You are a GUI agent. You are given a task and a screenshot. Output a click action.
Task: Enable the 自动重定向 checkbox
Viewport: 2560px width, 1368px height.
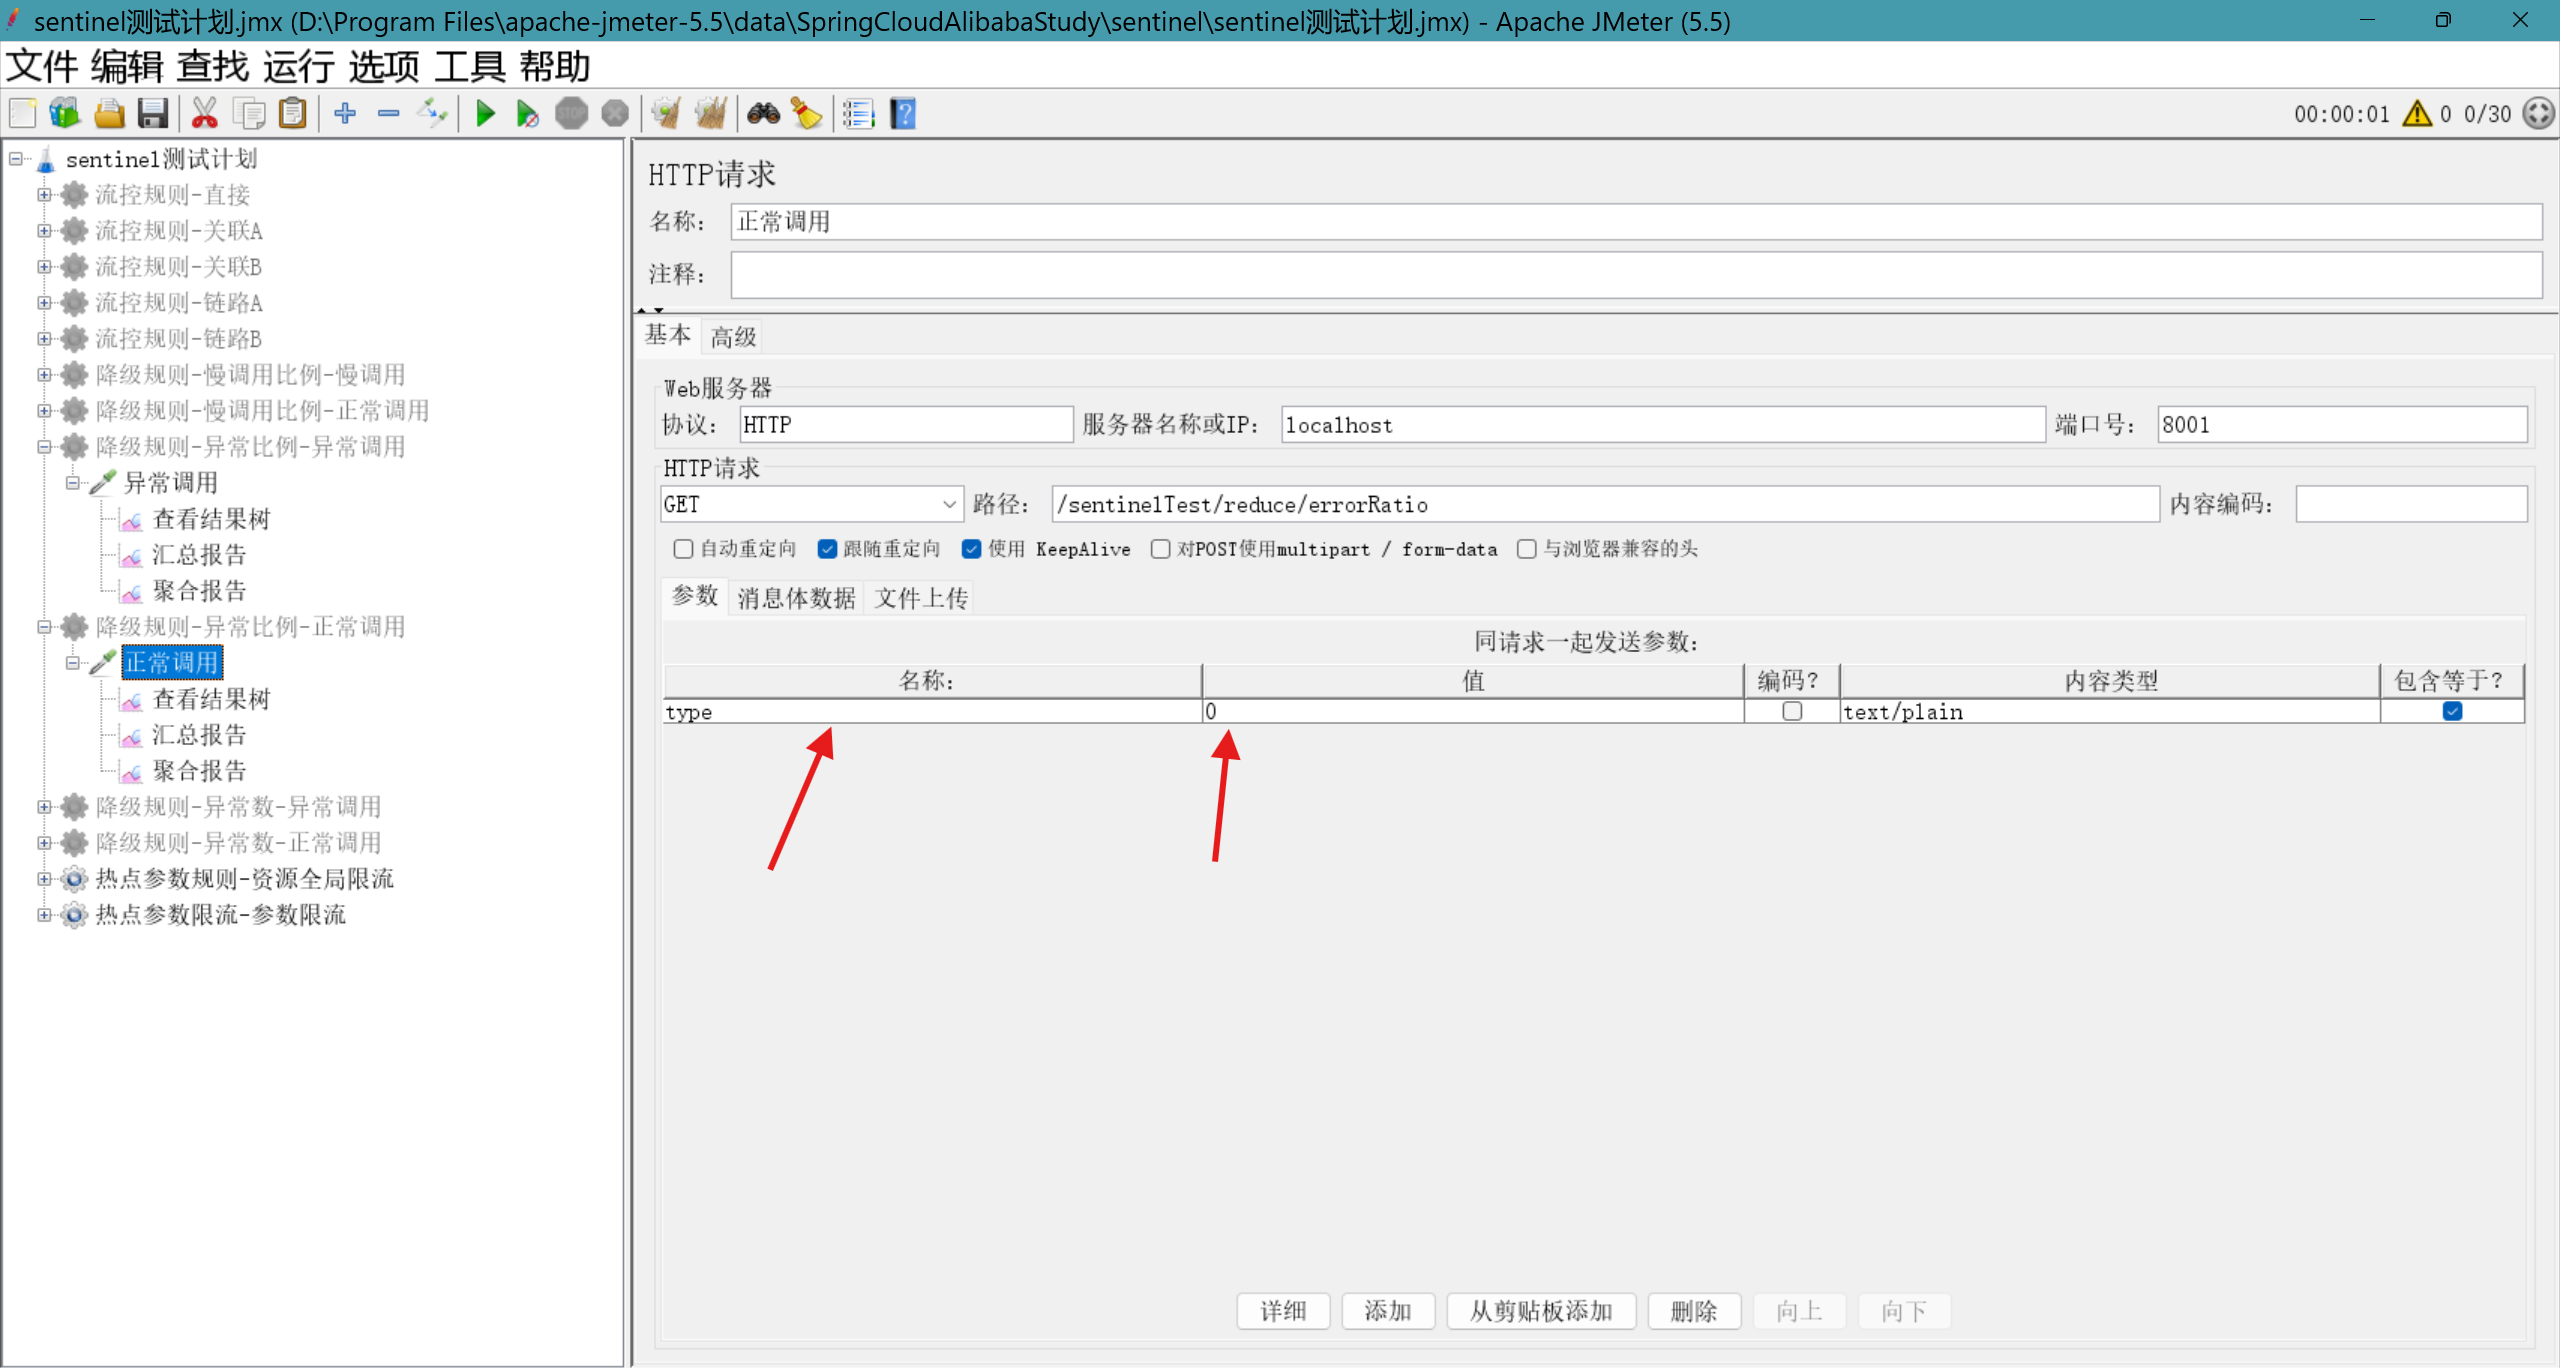coord(683,549)
